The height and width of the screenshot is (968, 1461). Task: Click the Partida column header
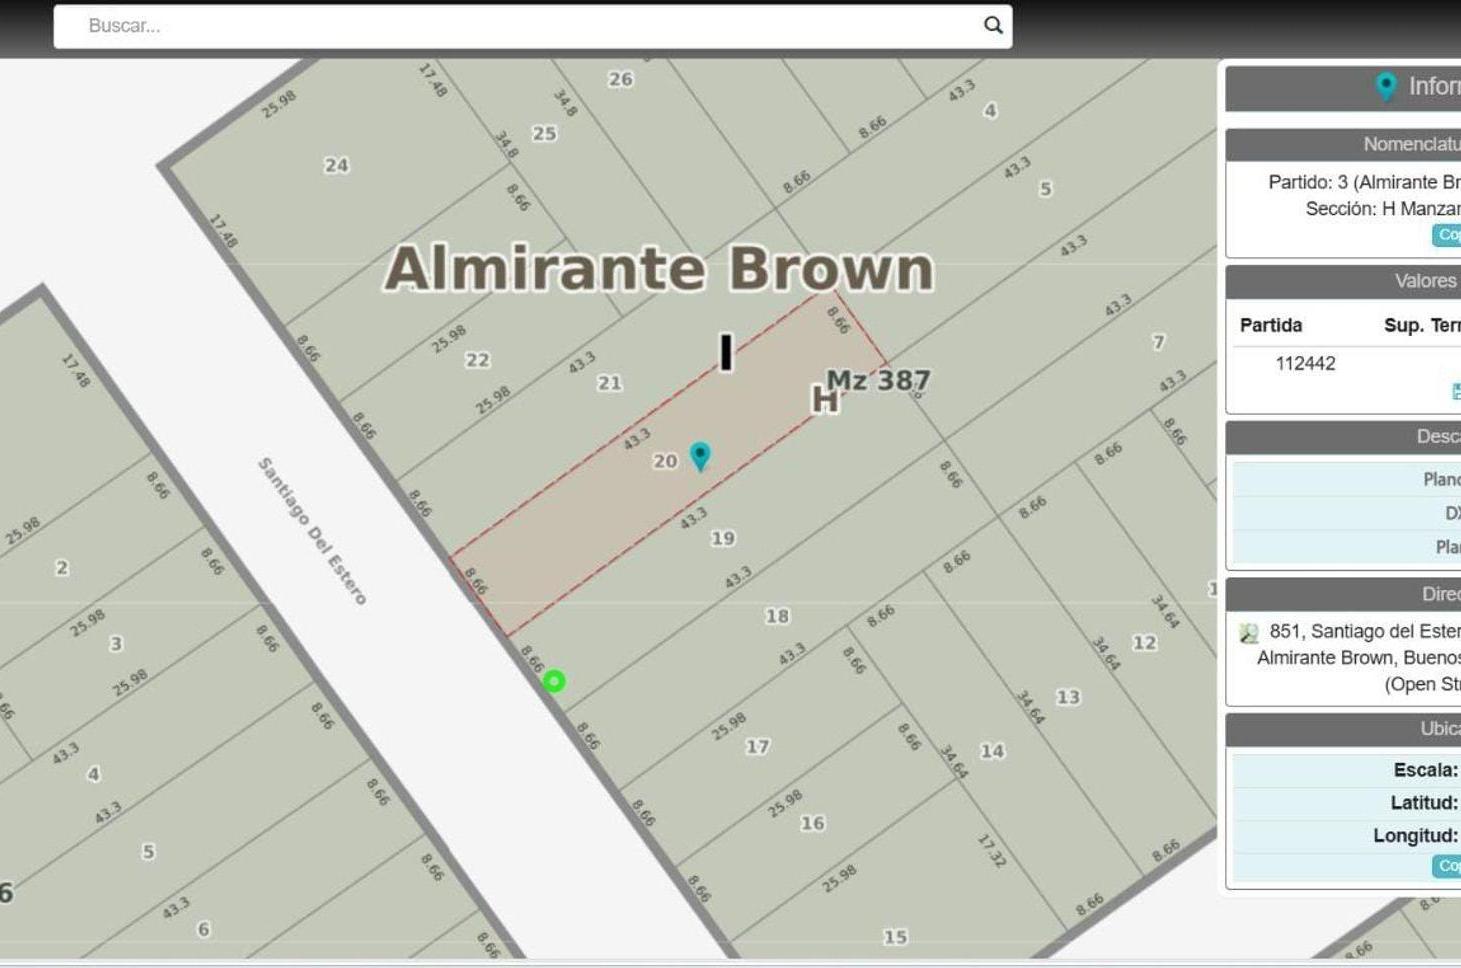click(1271, 325)
